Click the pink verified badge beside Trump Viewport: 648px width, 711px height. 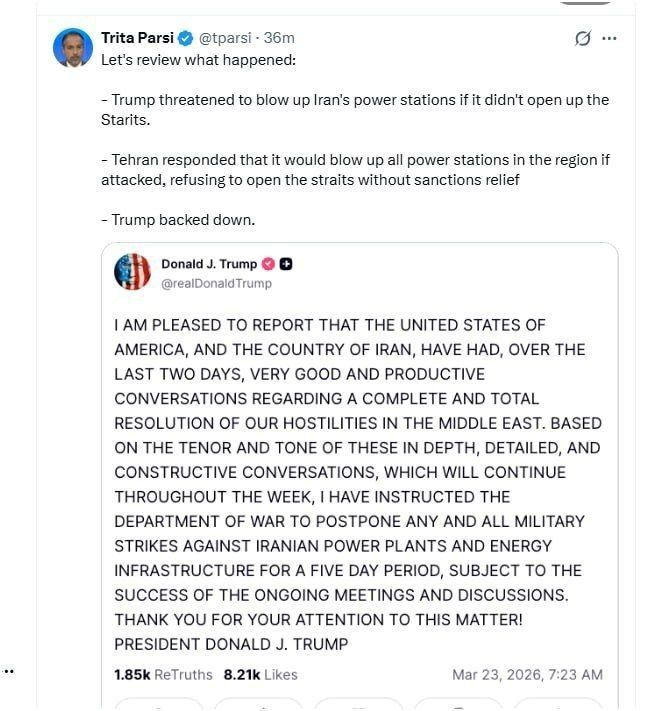[268, 264]
